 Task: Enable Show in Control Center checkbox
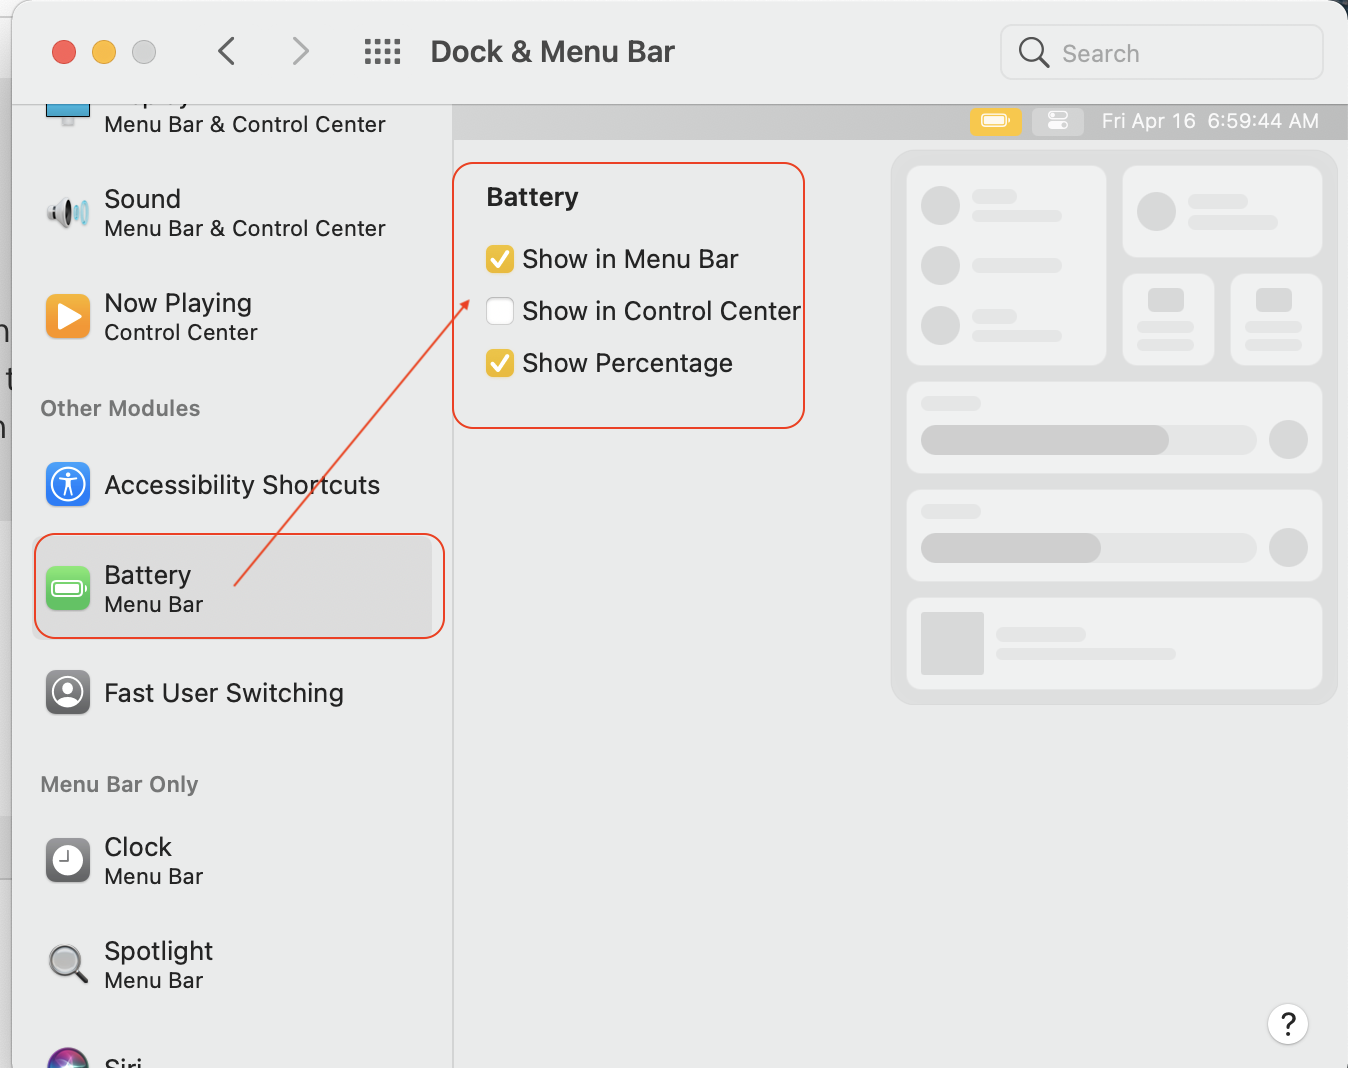[500, 311]
